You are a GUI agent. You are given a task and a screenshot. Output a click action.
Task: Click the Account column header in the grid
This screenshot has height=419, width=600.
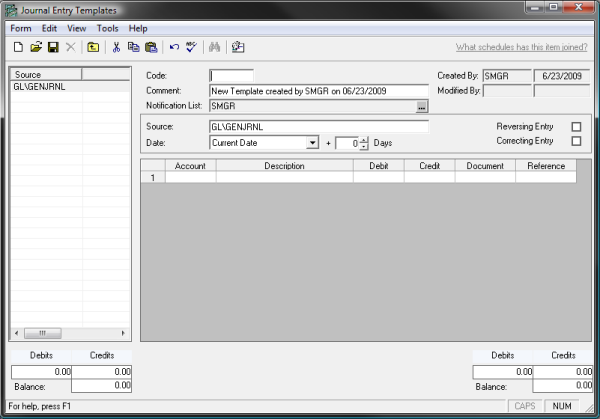[x=190, y=166]
